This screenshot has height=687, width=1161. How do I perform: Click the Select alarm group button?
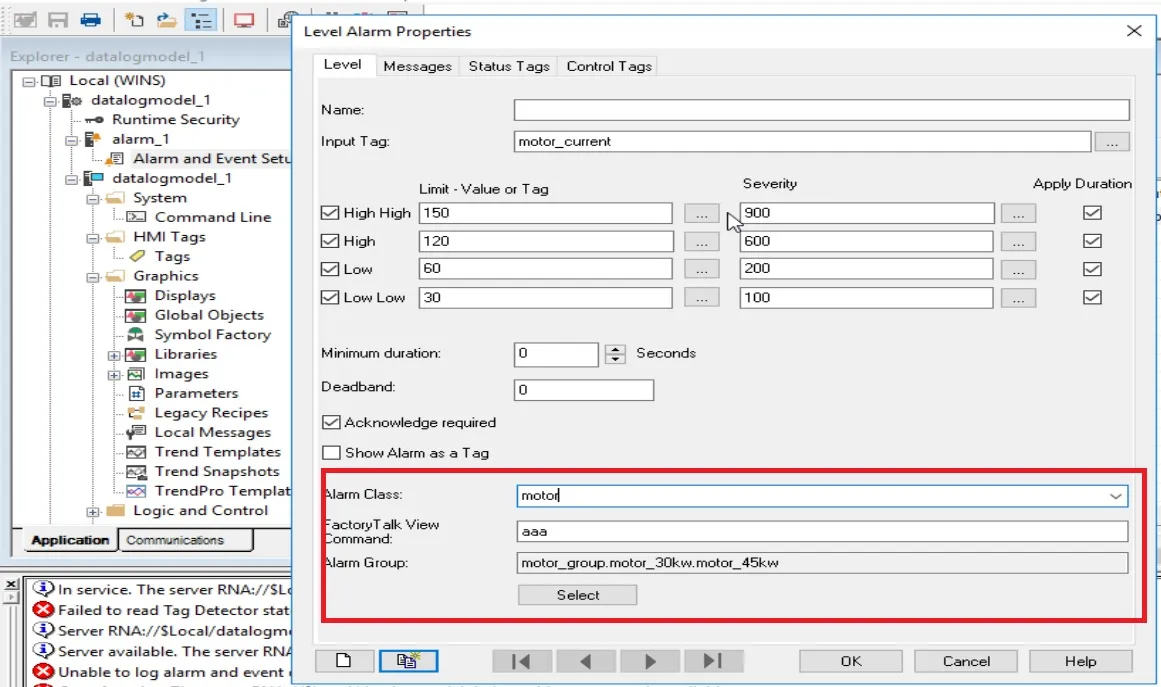coord(578,594)
